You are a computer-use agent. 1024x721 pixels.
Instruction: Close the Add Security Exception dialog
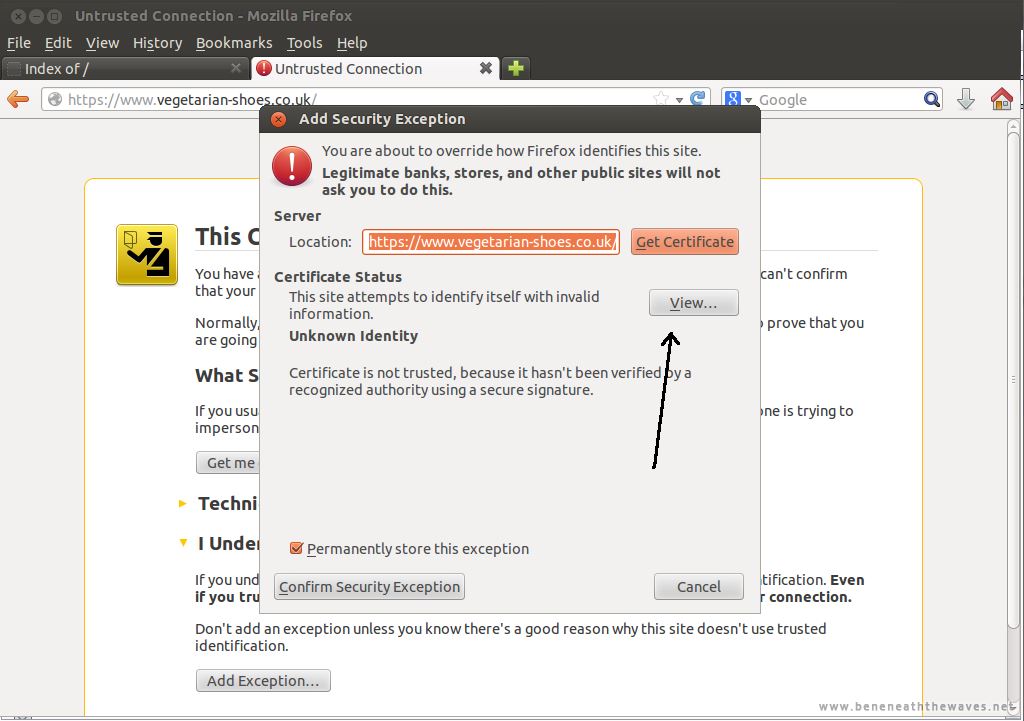pyautogui.click(x=278, y=120)
